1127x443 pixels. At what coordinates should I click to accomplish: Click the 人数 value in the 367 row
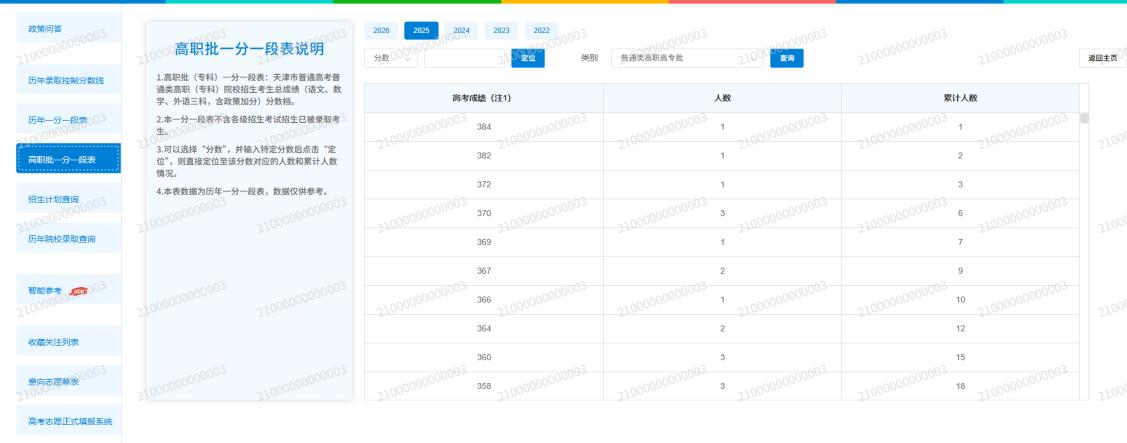coord(722,271)
